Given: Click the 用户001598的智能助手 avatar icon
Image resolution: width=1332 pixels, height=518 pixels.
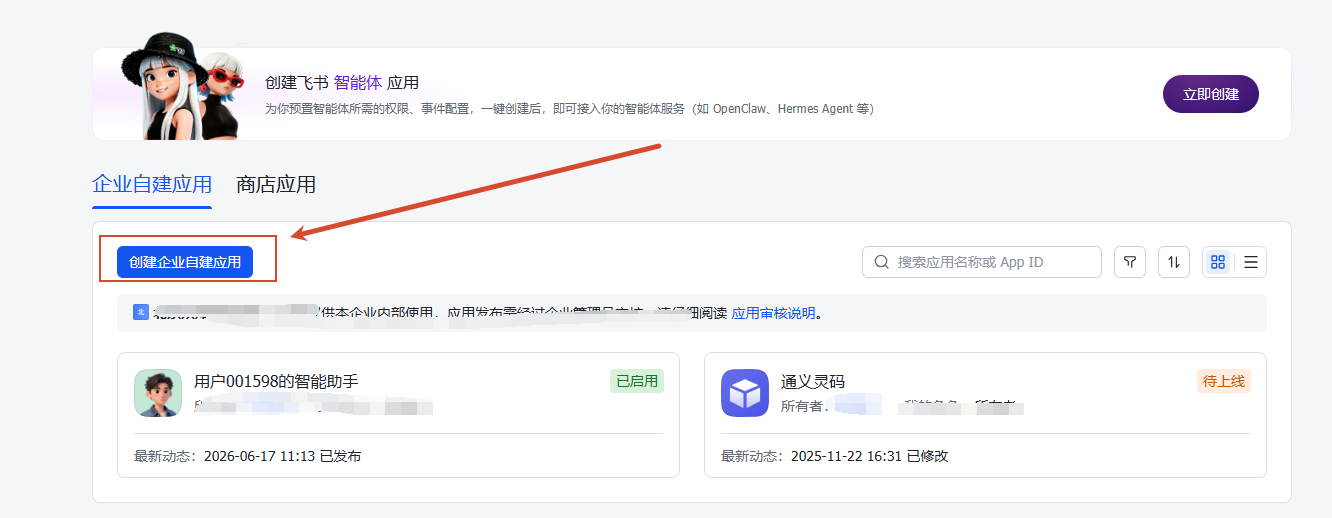Looking at the screenshot, I should pyautogui.click(x=158, y=393).
